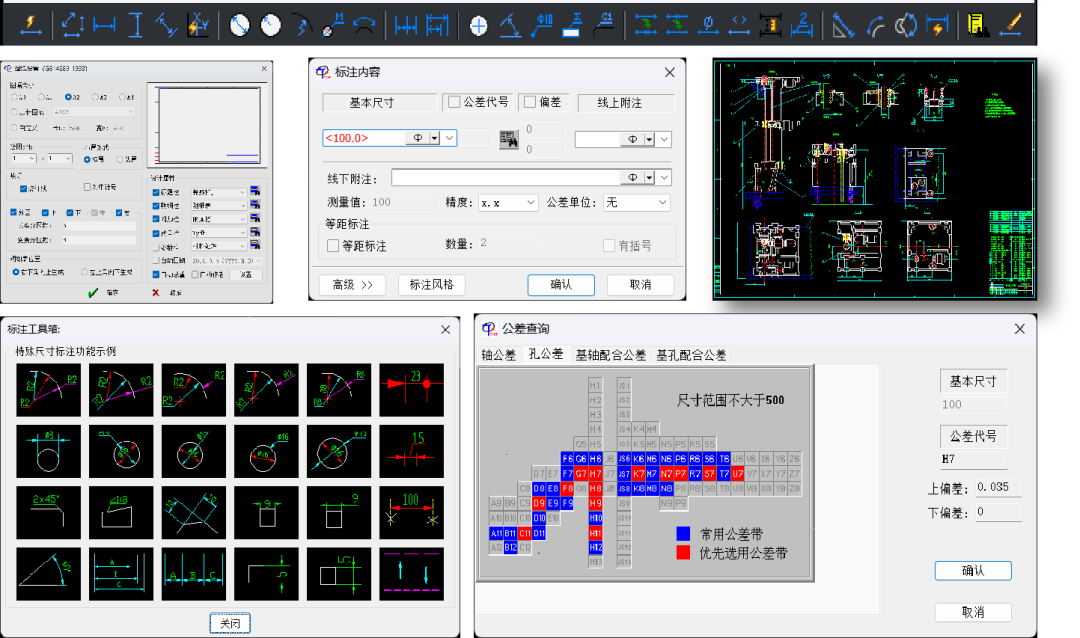This screenshot has width=1080, height=638.
Task: Select the A0 paper size radio button
Action: coord(14,97)
